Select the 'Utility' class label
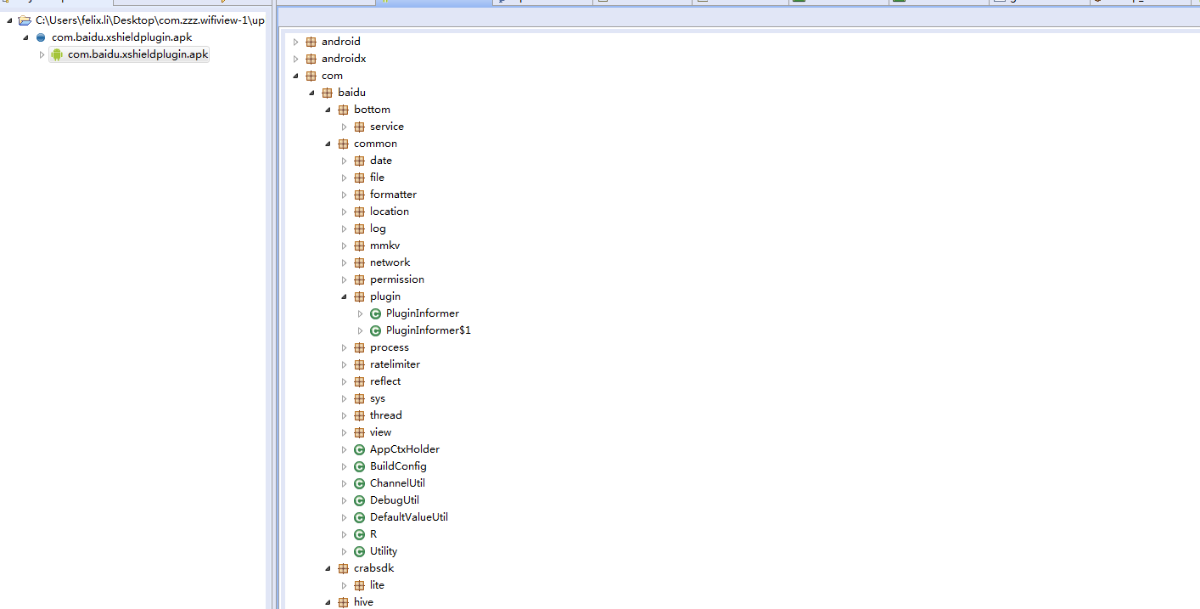The width and height of the screenshot is (1200, 609). pos(383,552)
